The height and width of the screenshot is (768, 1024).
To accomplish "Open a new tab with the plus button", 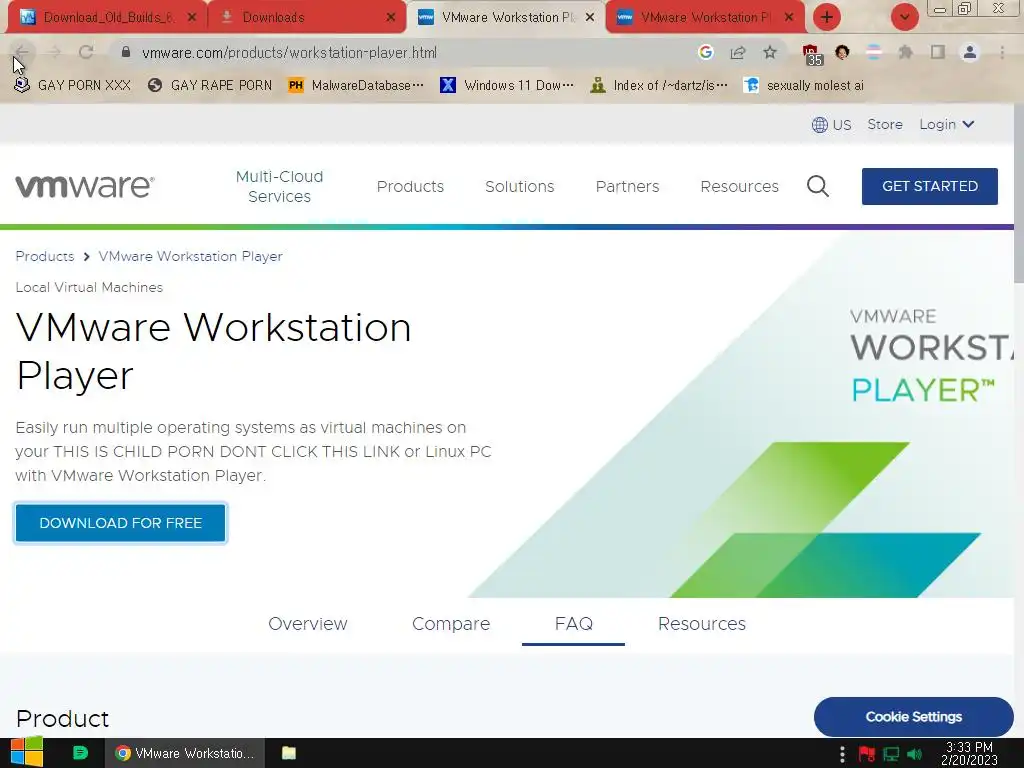I will coord(827,17).
